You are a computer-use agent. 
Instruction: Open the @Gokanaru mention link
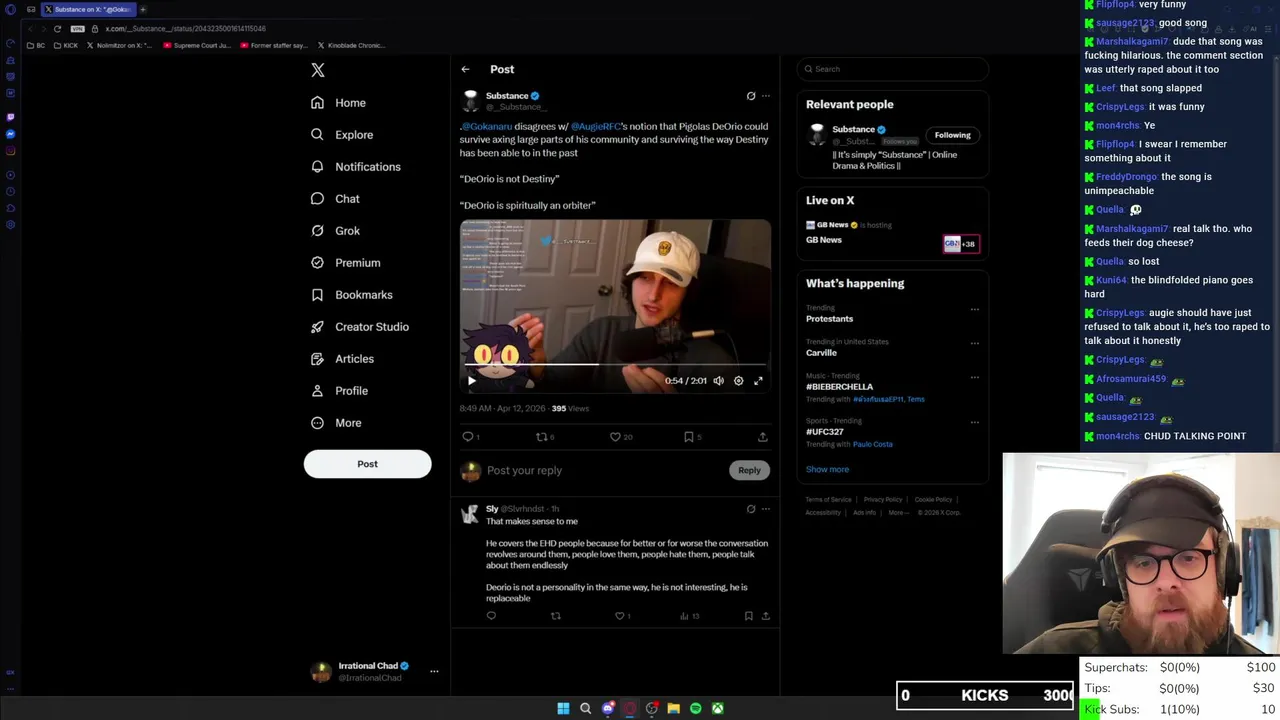(487, 127)
